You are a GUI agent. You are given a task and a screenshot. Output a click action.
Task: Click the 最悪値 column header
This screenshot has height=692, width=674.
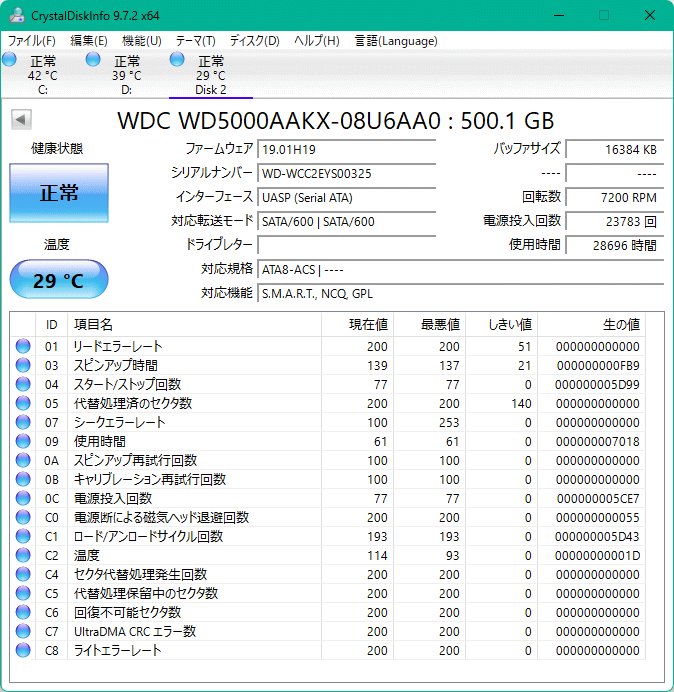coord(429,325)
